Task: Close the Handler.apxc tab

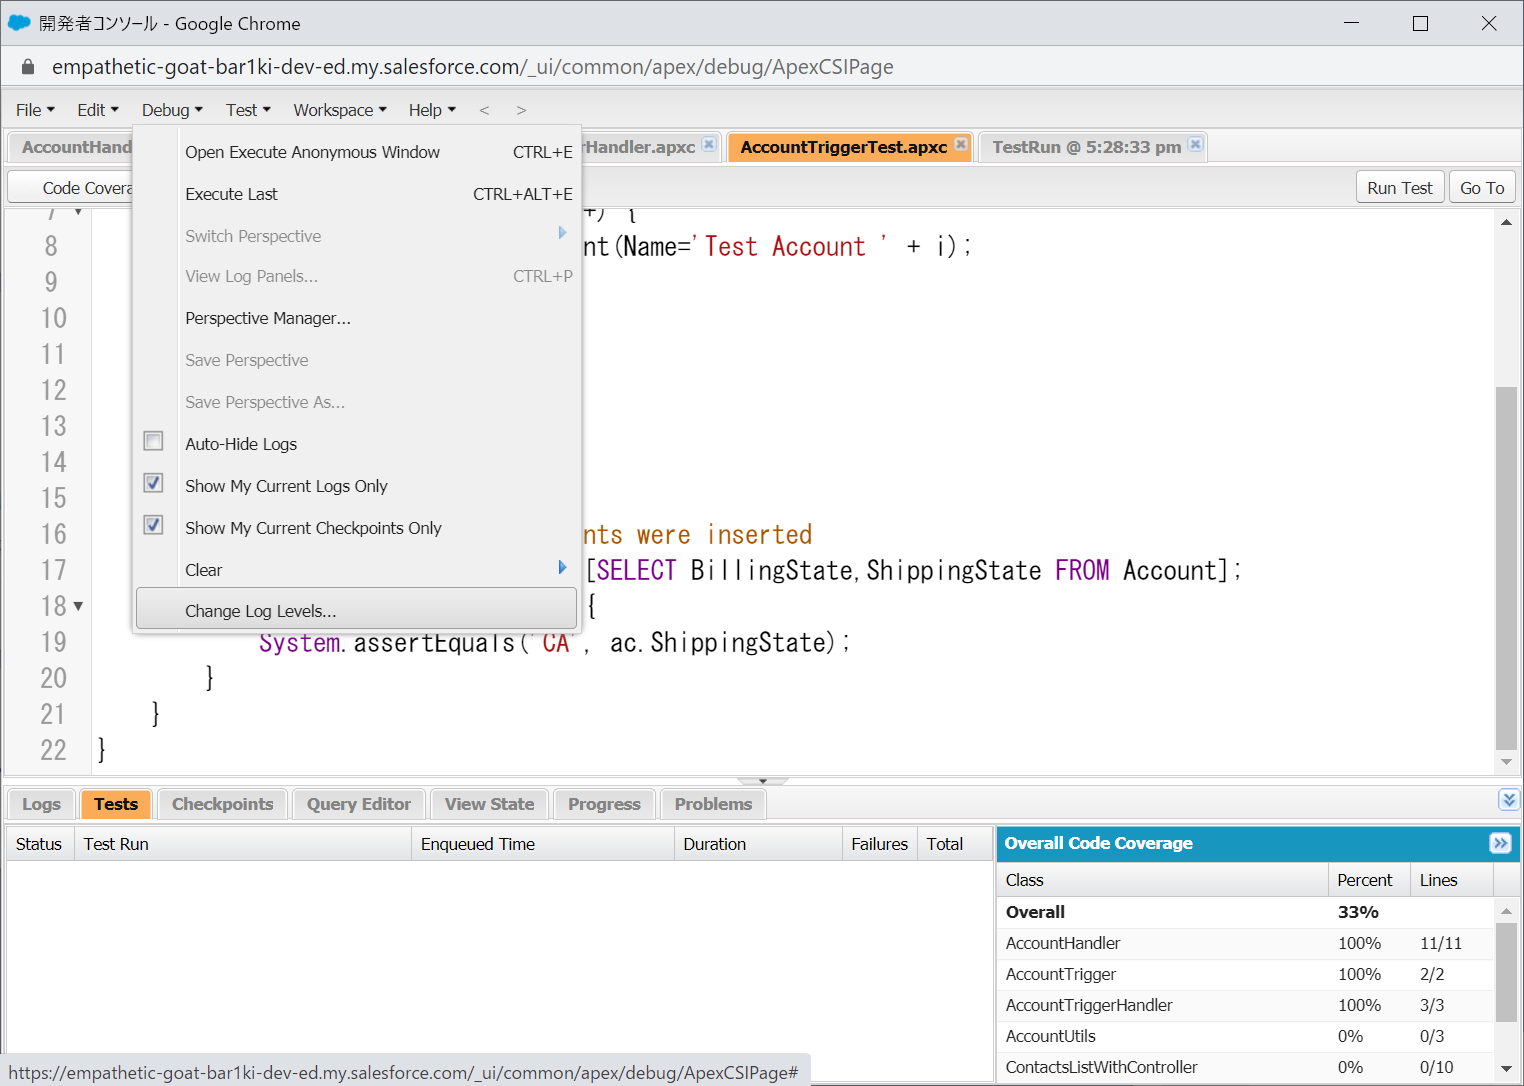Action: point(709,144)
